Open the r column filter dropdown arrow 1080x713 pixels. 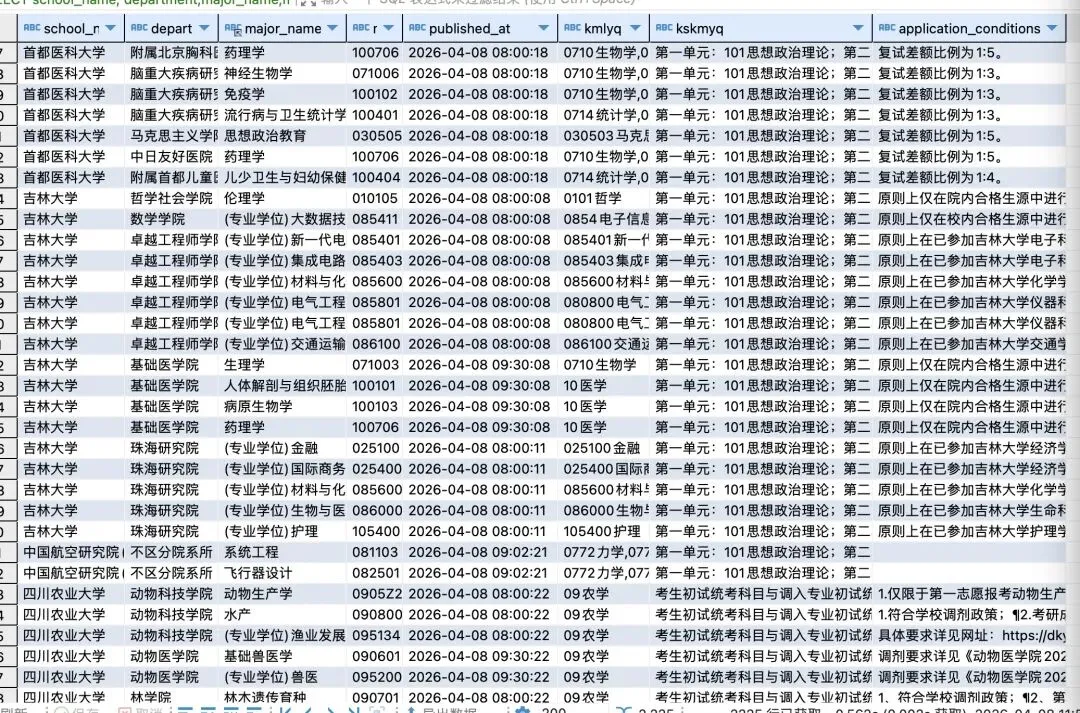coord(388,28)
